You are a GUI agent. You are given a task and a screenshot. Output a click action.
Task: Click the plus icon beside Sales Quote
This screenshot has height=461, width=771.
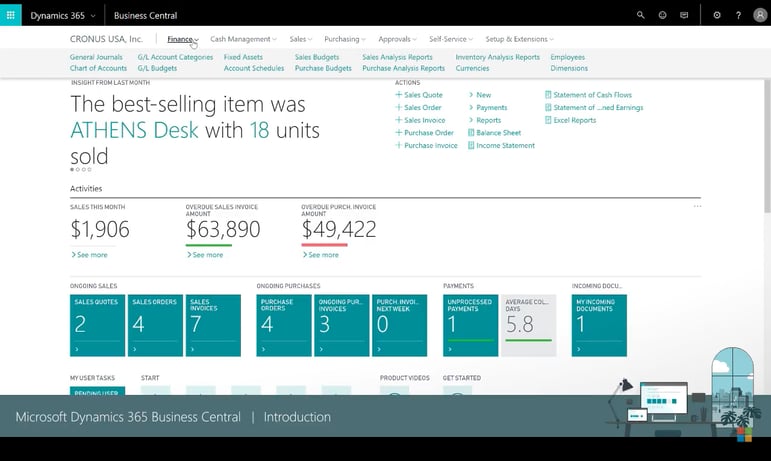pos(399,94)
